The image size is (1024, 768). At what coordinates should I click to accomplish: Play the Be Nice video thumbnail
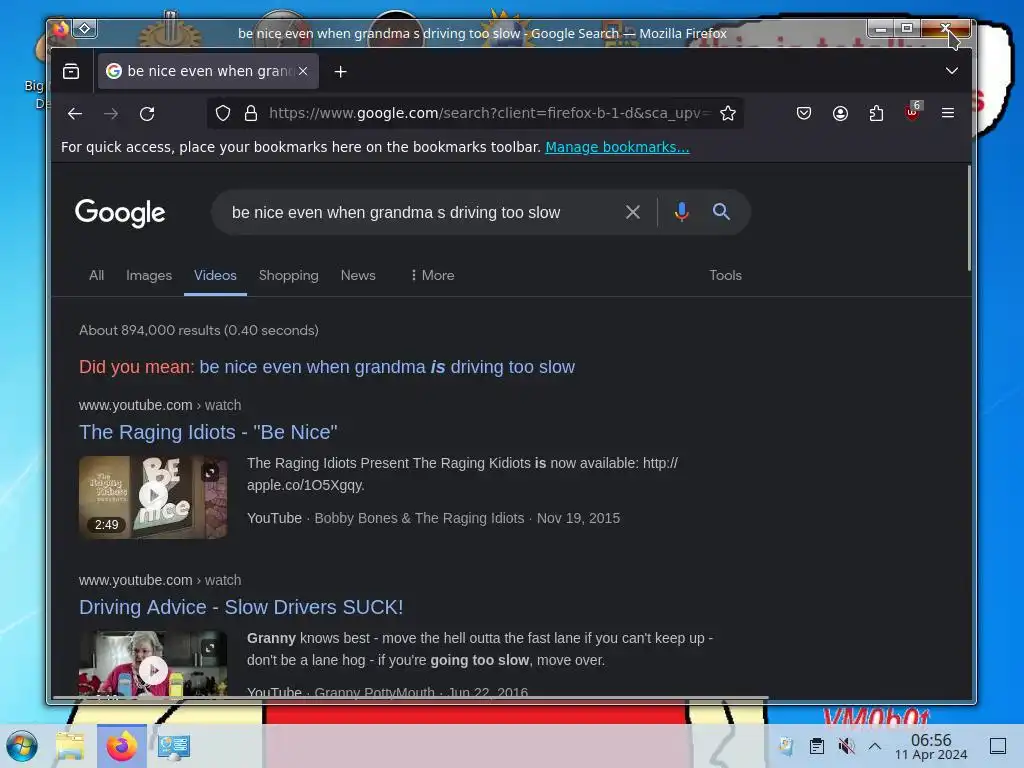pyautogui.click(x=153, y=497)
